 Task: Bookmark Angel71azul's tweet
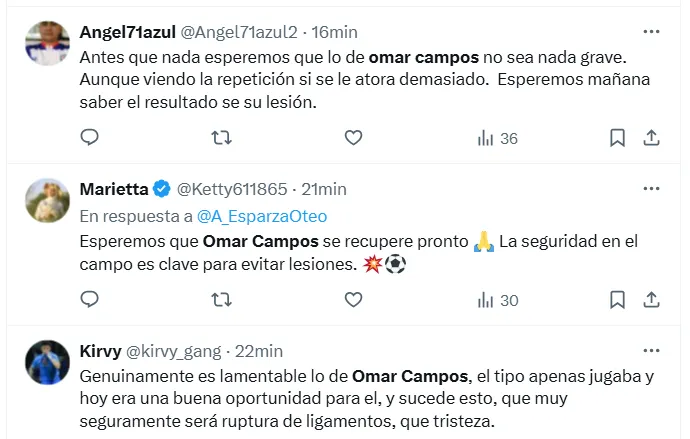(618, 137)
